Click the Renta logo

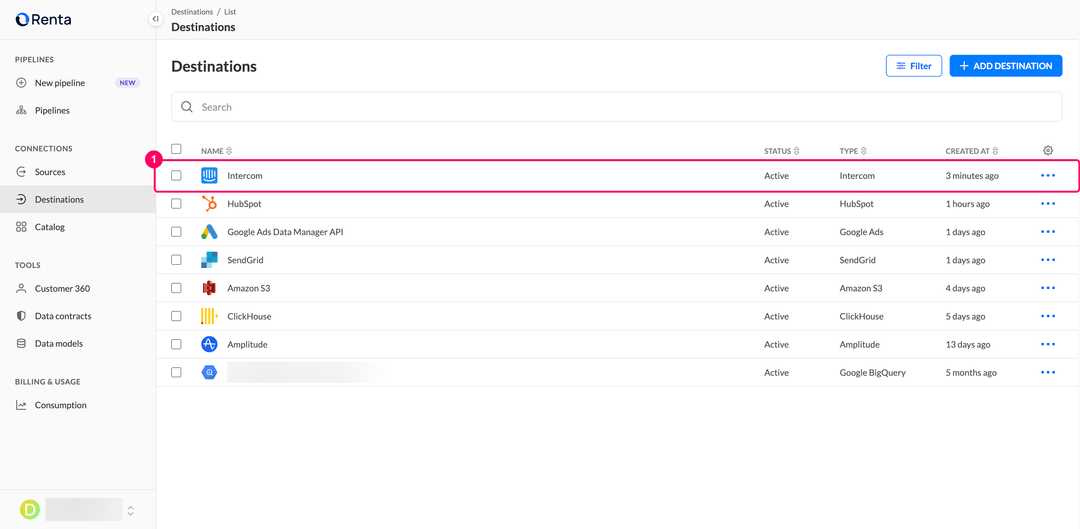coord(43,19)
